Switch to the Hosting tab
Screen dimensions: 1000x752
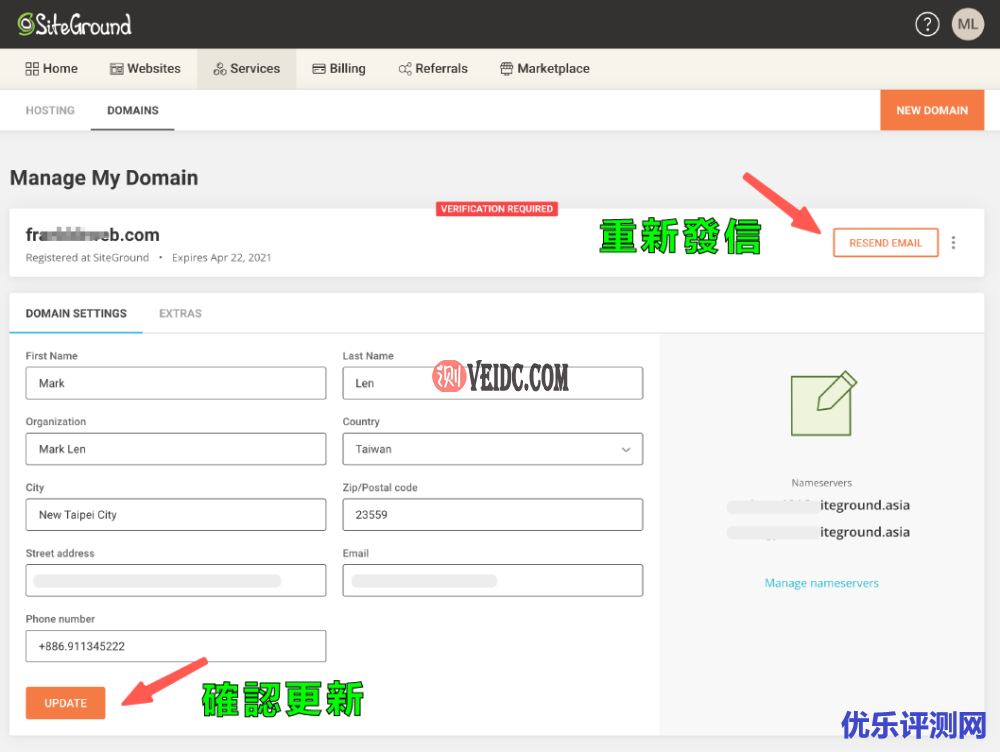pos(50,110)
